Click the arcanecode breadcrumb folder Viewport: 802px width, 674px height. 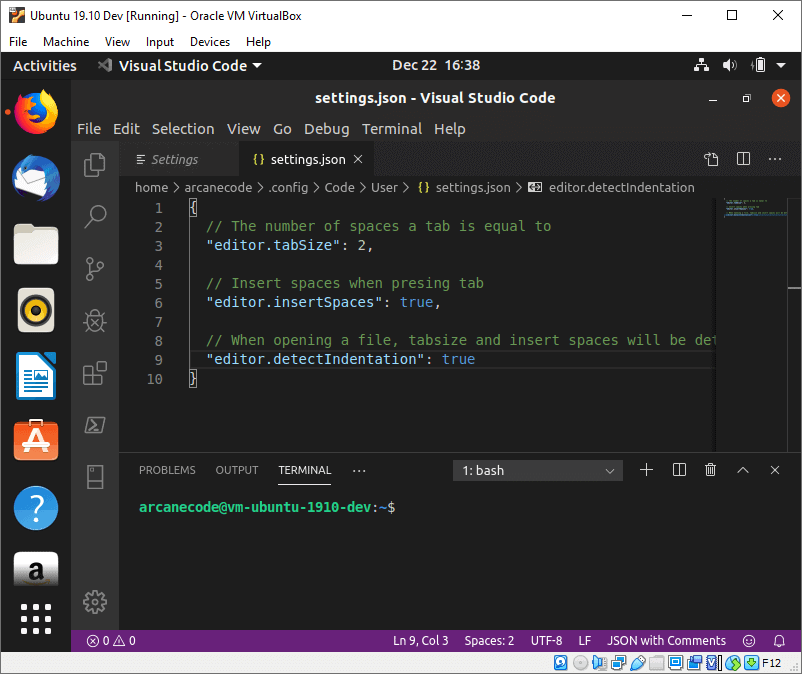click(218, 188)
